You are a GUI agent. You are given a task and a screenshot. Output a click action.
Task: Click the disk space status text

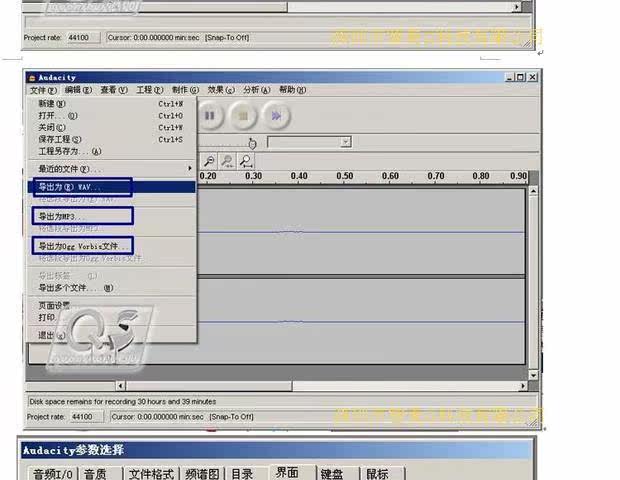123,402
